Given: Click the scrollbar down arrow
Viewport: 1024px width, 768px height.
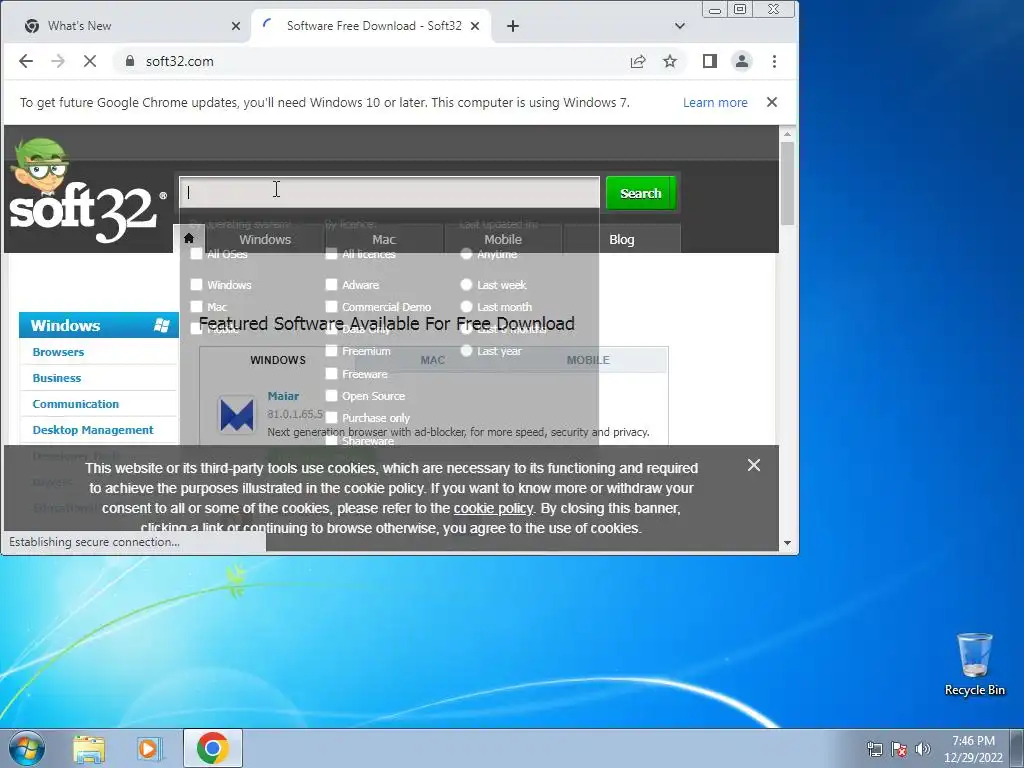Looking at the screenshot, I should [787, 543].
